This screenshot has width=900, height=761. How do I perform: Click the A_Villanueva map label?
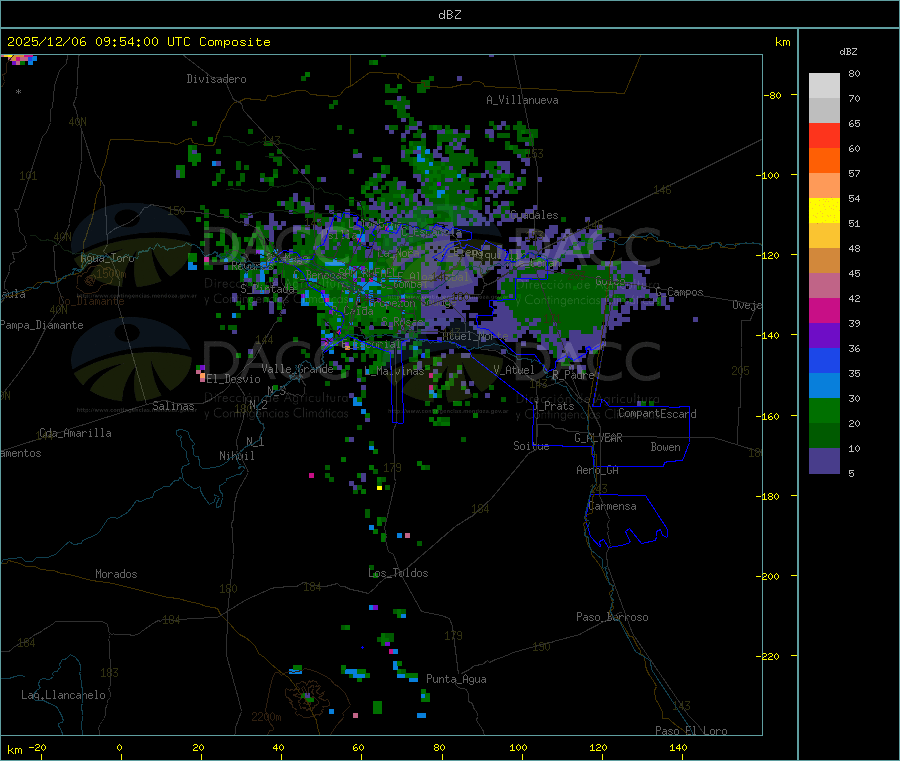pyautogui.click(x=522, y=100)
